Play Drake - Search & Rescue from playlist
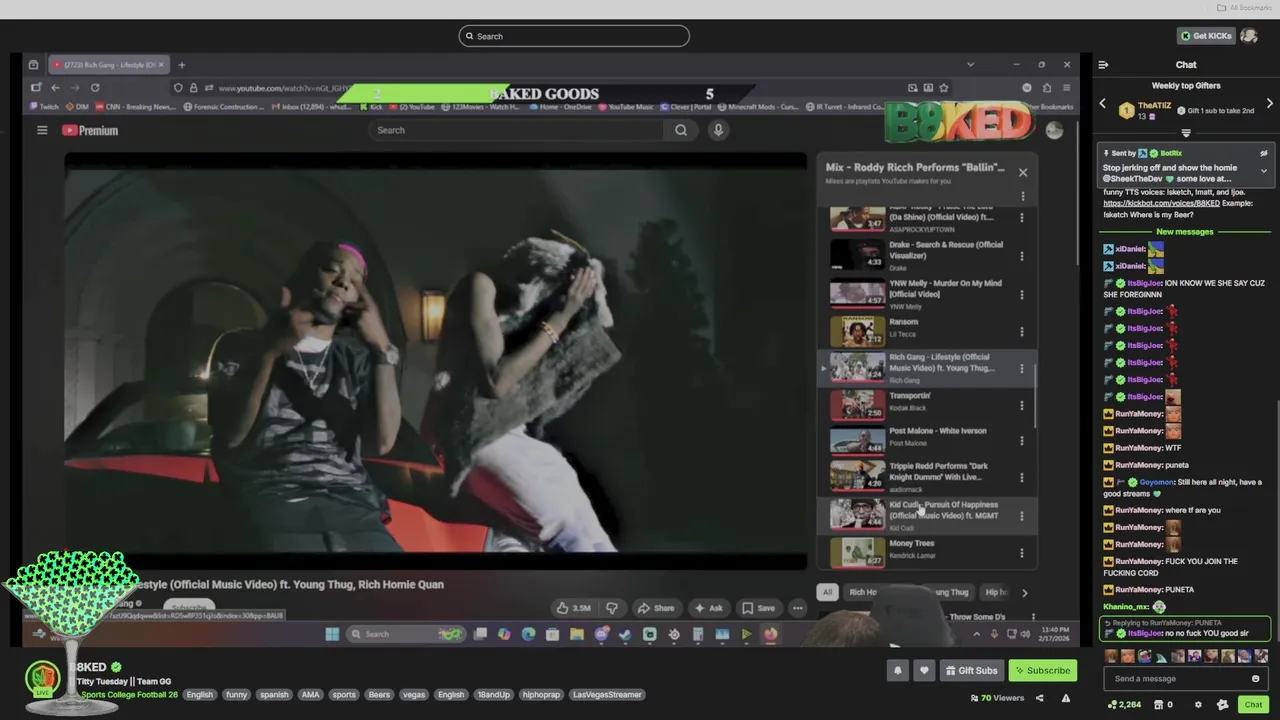 (925, 255)
